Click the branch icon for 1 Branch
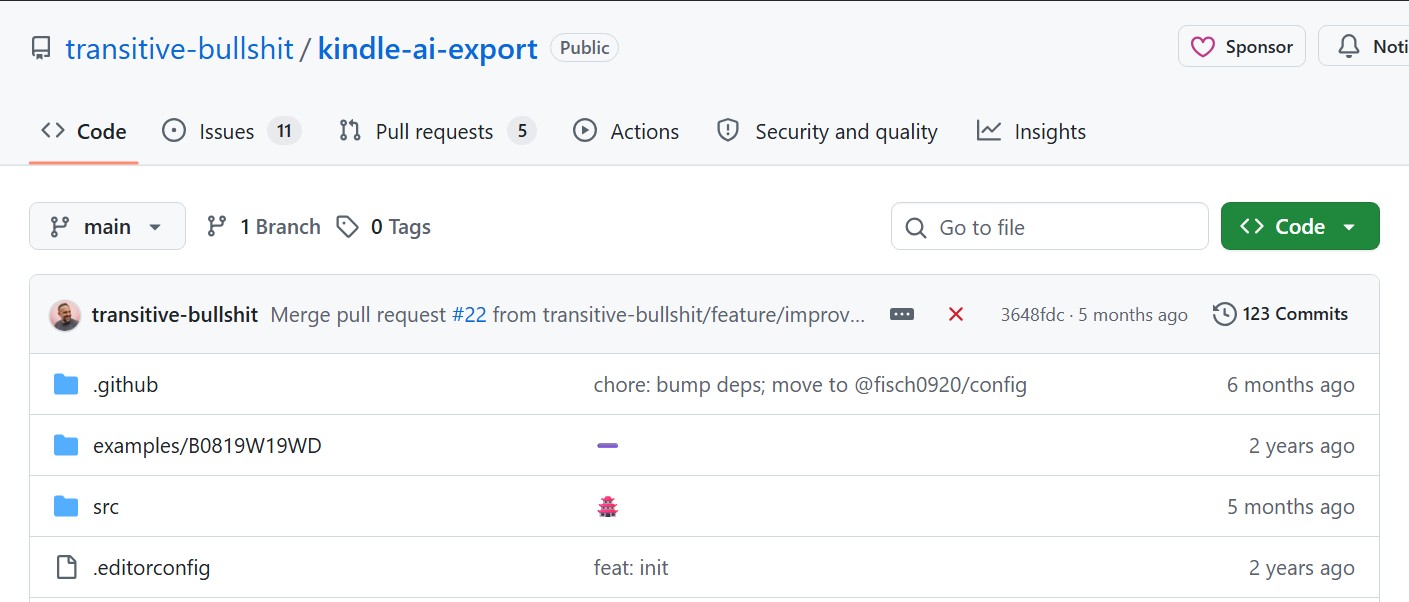 tap(217, 227)
